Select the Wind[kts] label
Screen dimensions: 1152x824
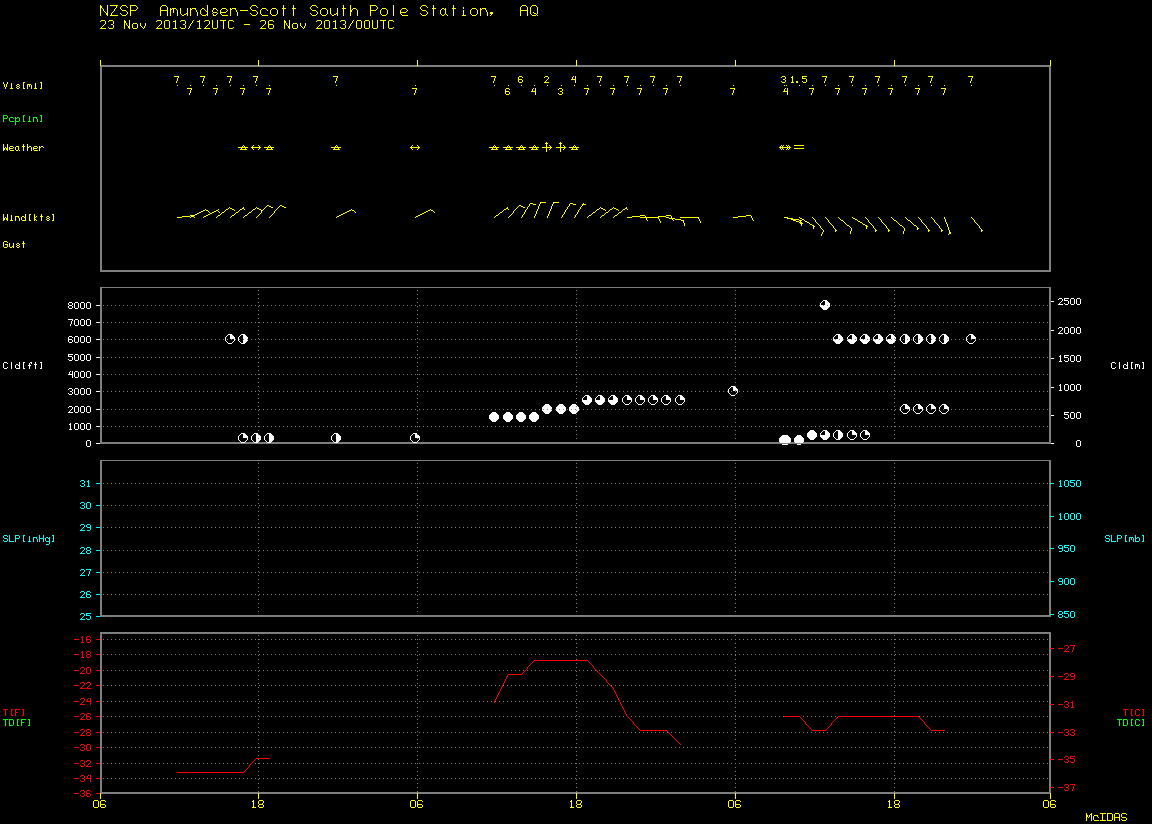tap(29, 218)
